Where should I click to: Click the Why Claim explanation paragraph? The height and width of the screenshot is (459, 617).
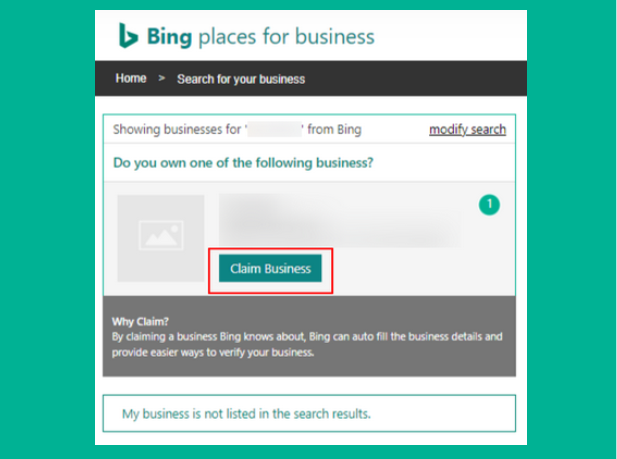(x=307, y=344)
